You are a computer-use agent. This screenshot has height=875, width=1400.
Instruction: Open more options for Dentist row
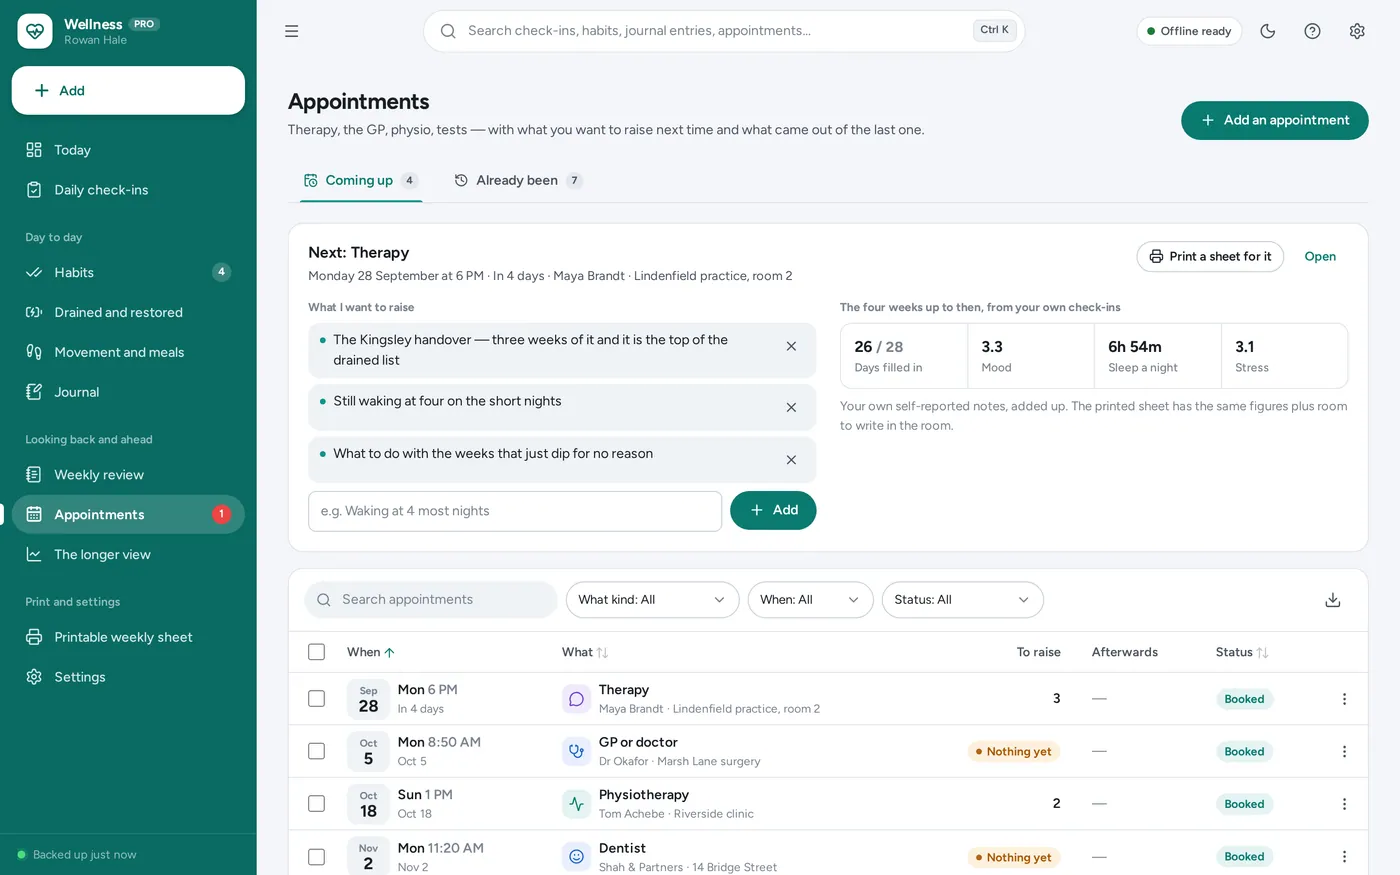point(1344,856)
